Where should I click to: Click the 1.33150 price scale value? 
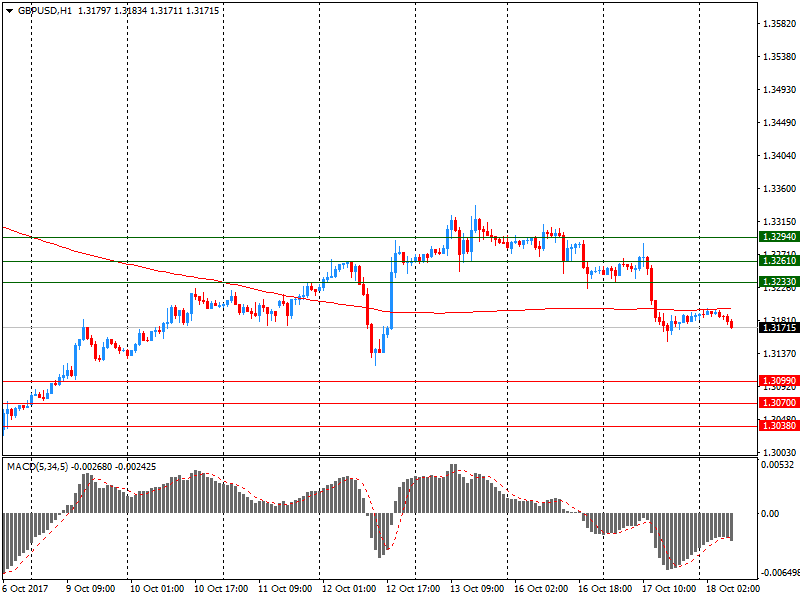(x=780, y=222)
